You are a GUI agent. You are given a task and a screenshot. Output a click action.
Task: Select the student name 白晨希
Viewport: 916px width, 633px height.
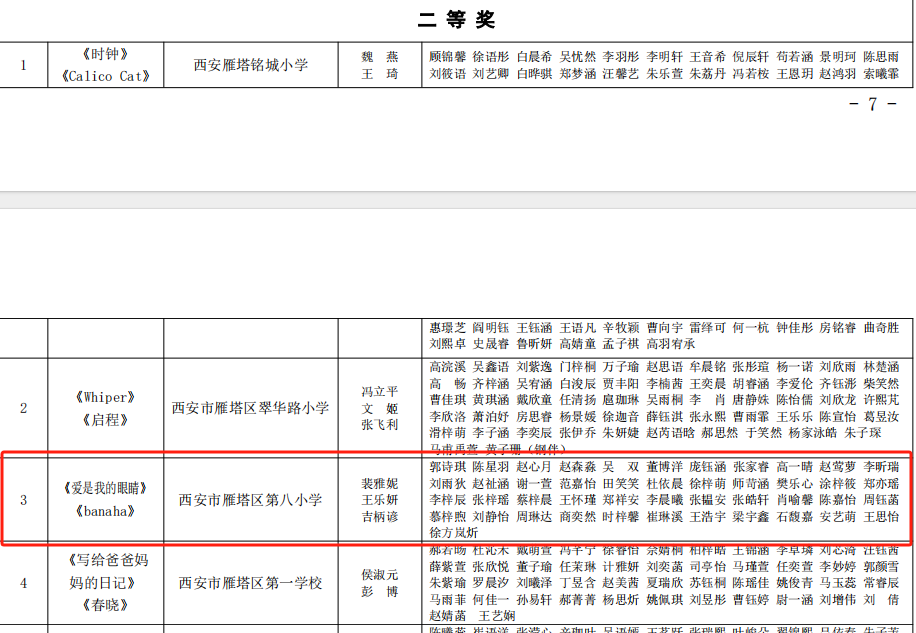tap(534, 57)
